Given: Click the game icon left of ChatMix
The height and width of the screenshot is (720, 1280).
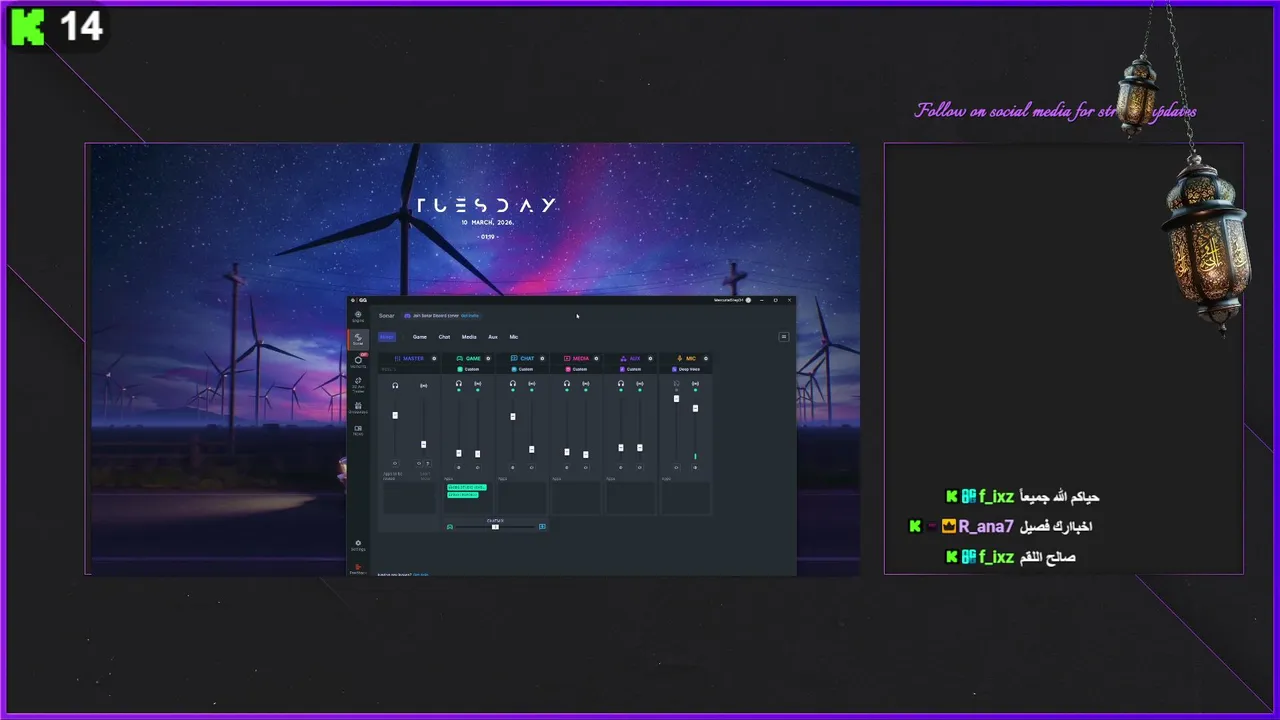Looking at the screenshot, I should point(450,527).
